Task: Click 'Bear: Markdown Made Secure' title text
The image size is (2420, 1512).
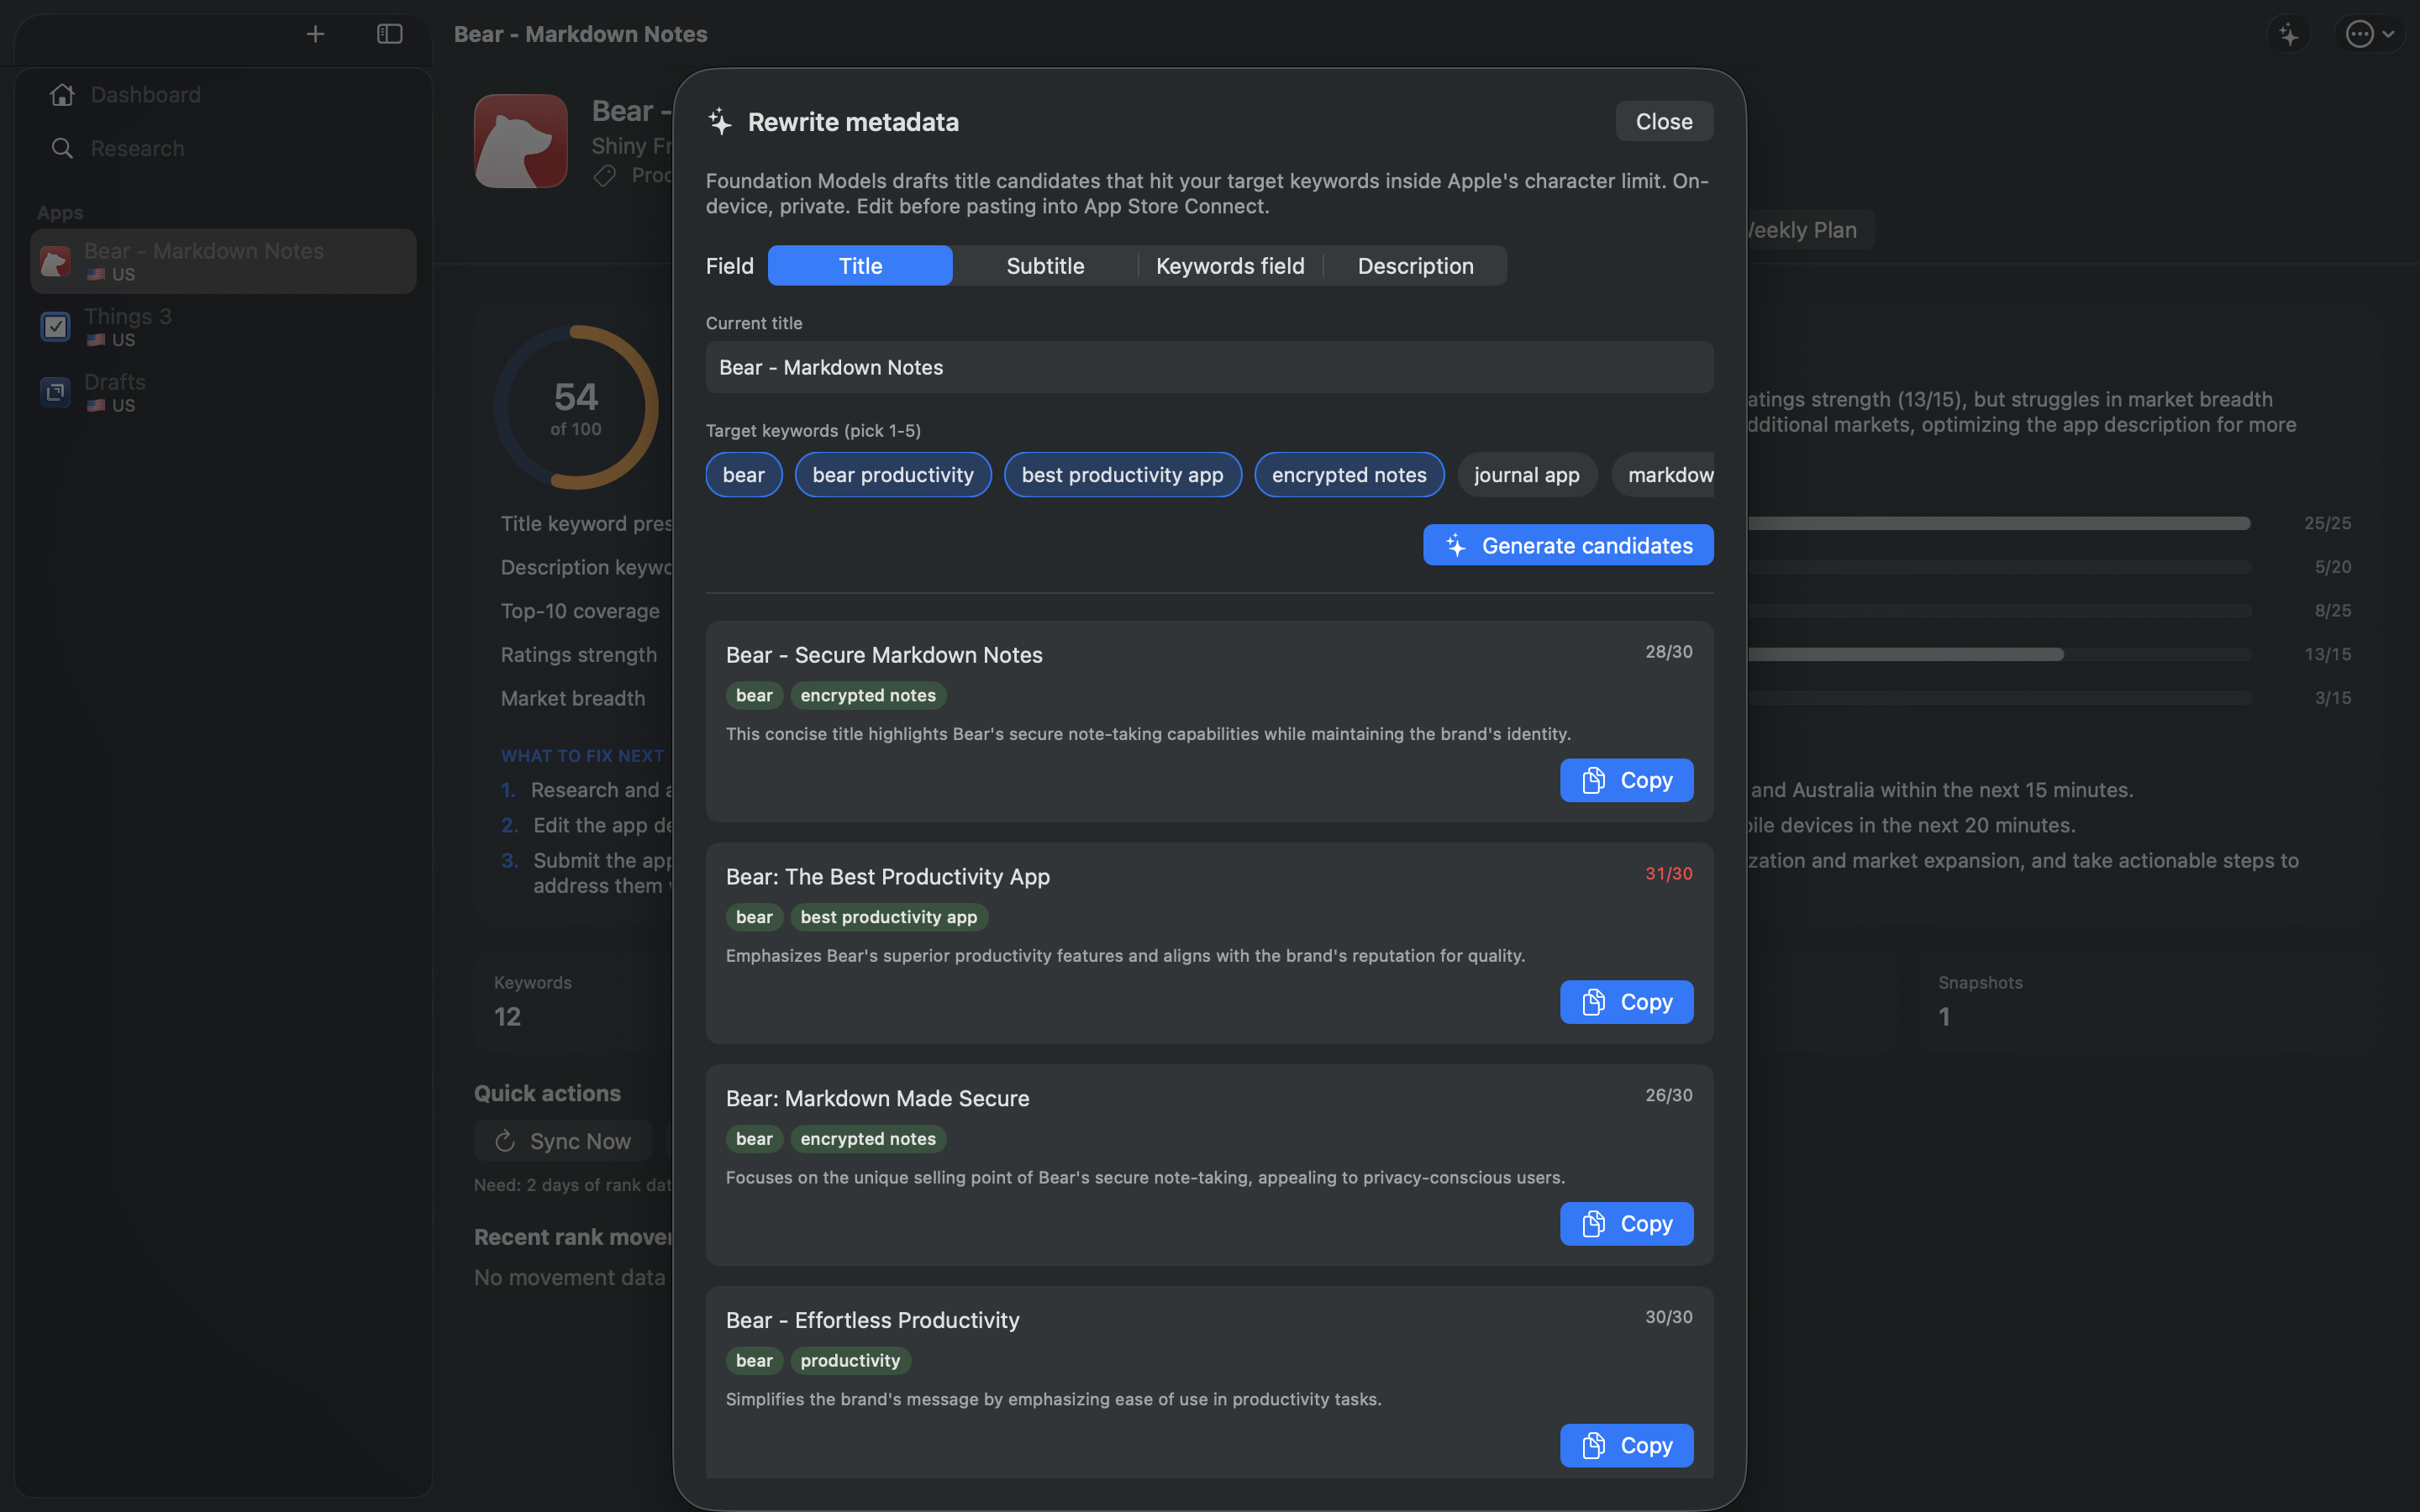Action: (877, 1098)
